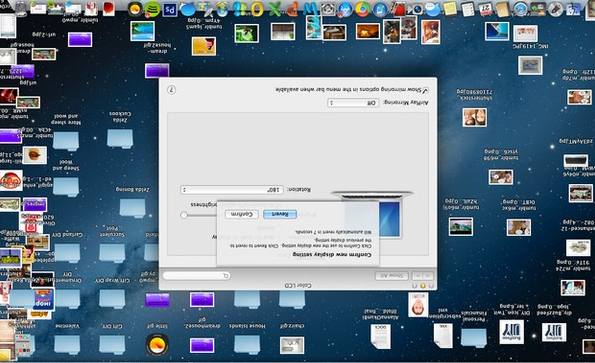Select the little gif file icon
The height and width of the screenshot is (363, 595).
coord(157,345)
